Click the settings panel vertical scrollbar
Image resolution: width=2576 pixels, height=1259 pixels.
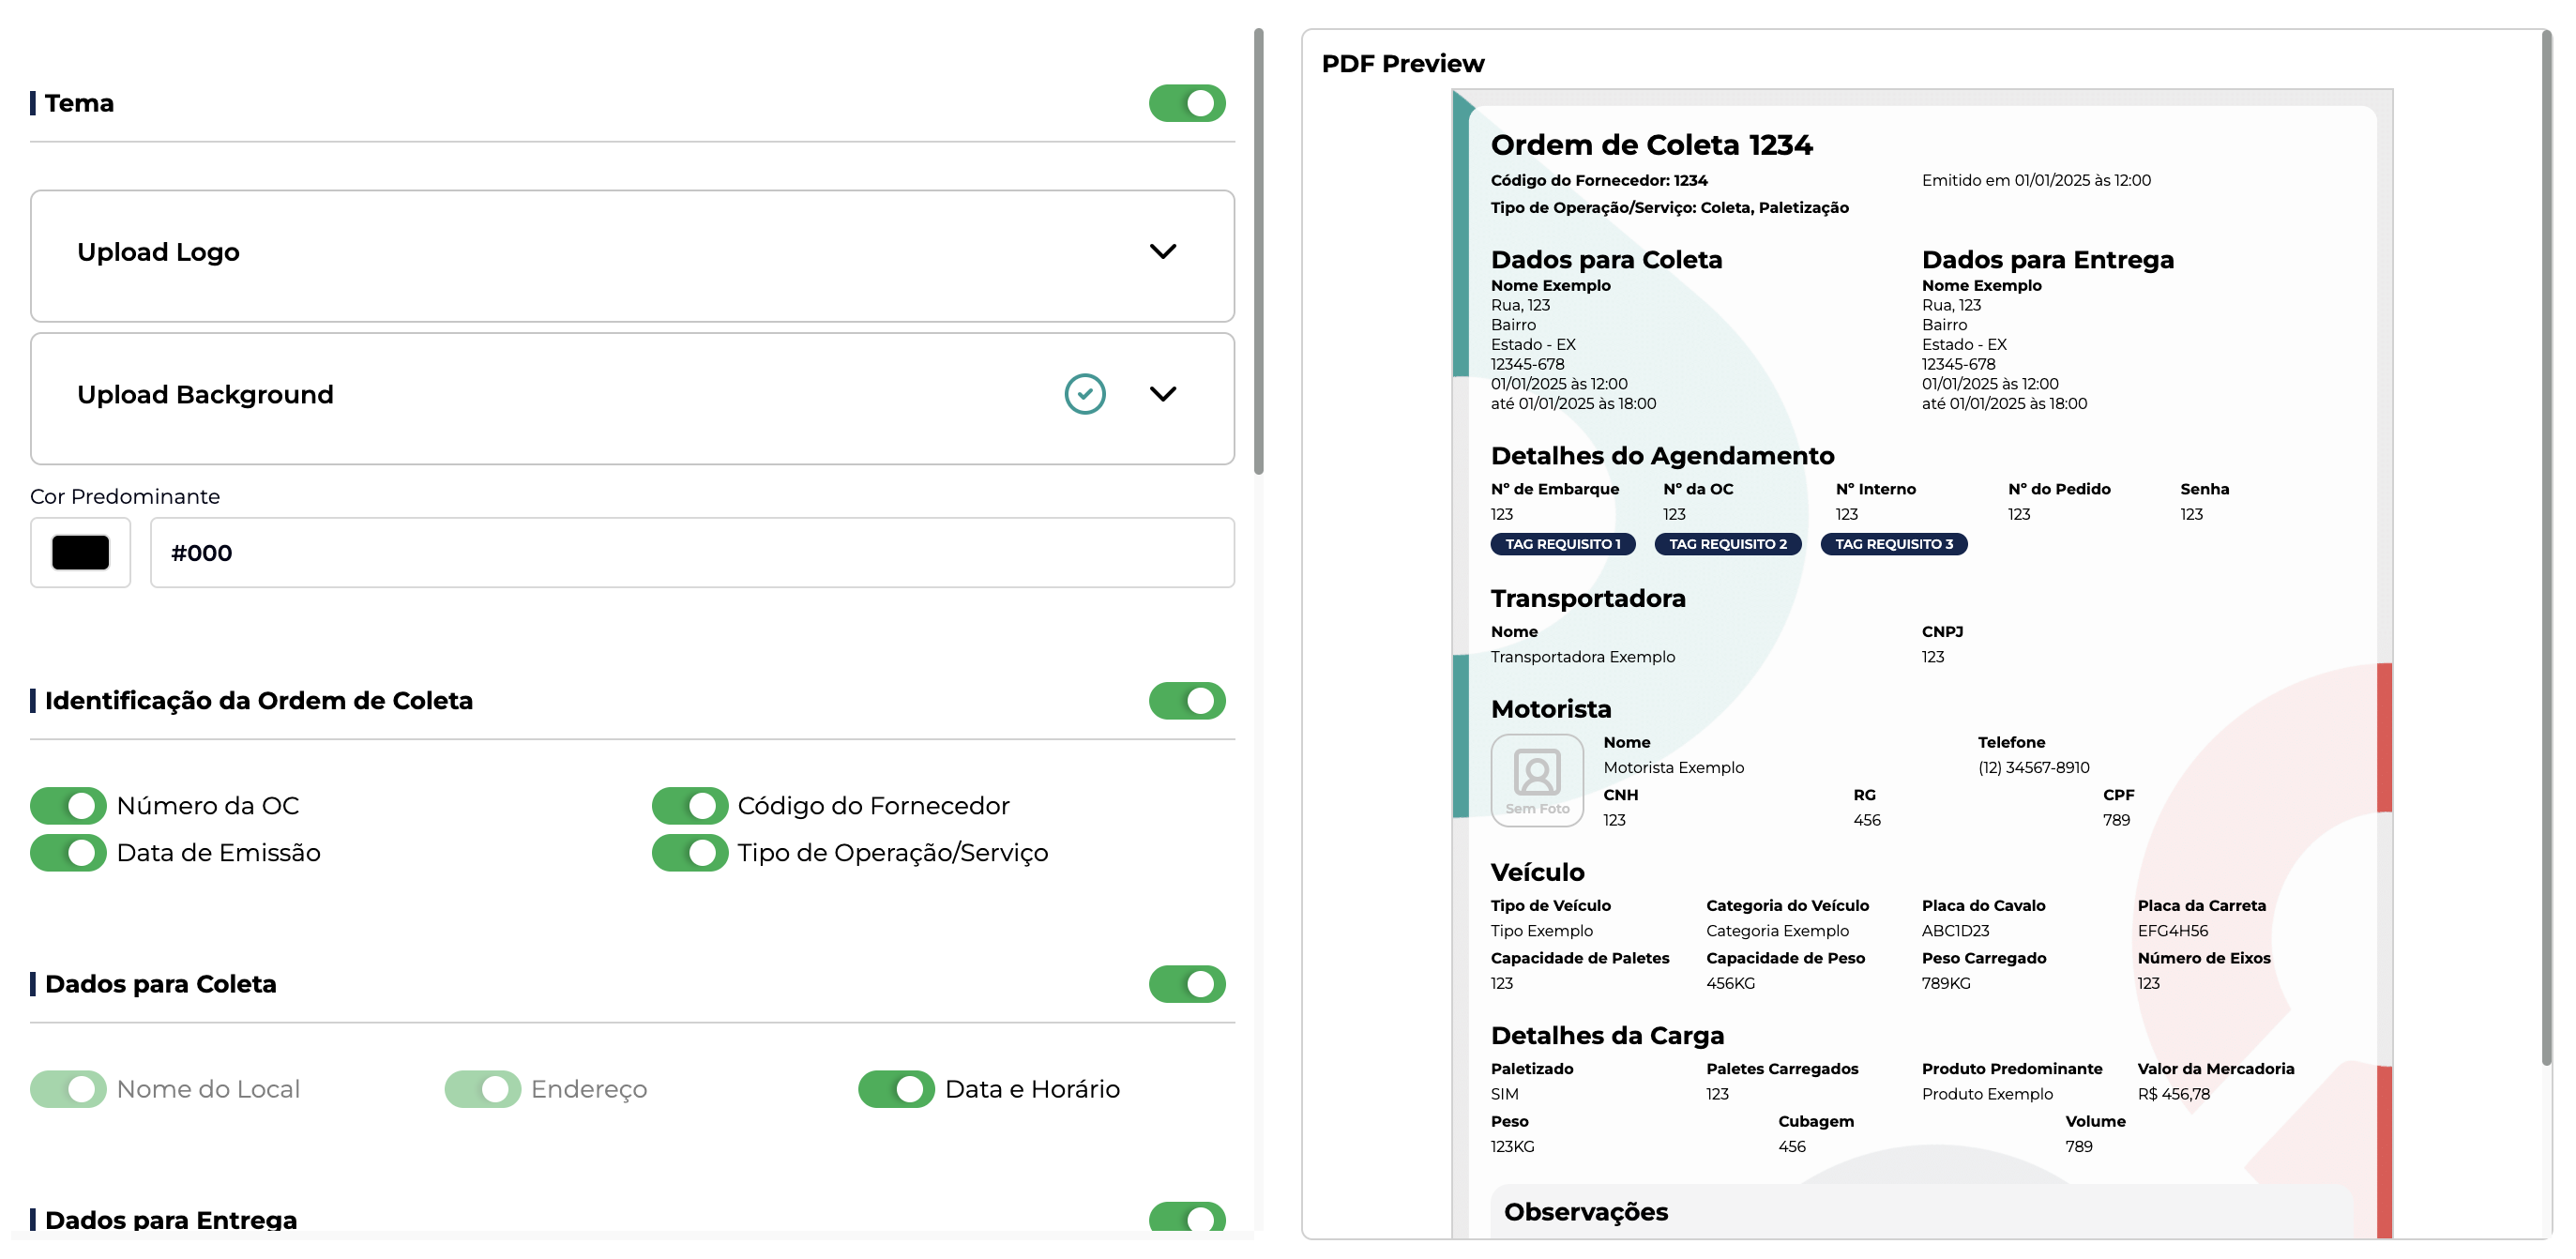tap(1258, 250)
